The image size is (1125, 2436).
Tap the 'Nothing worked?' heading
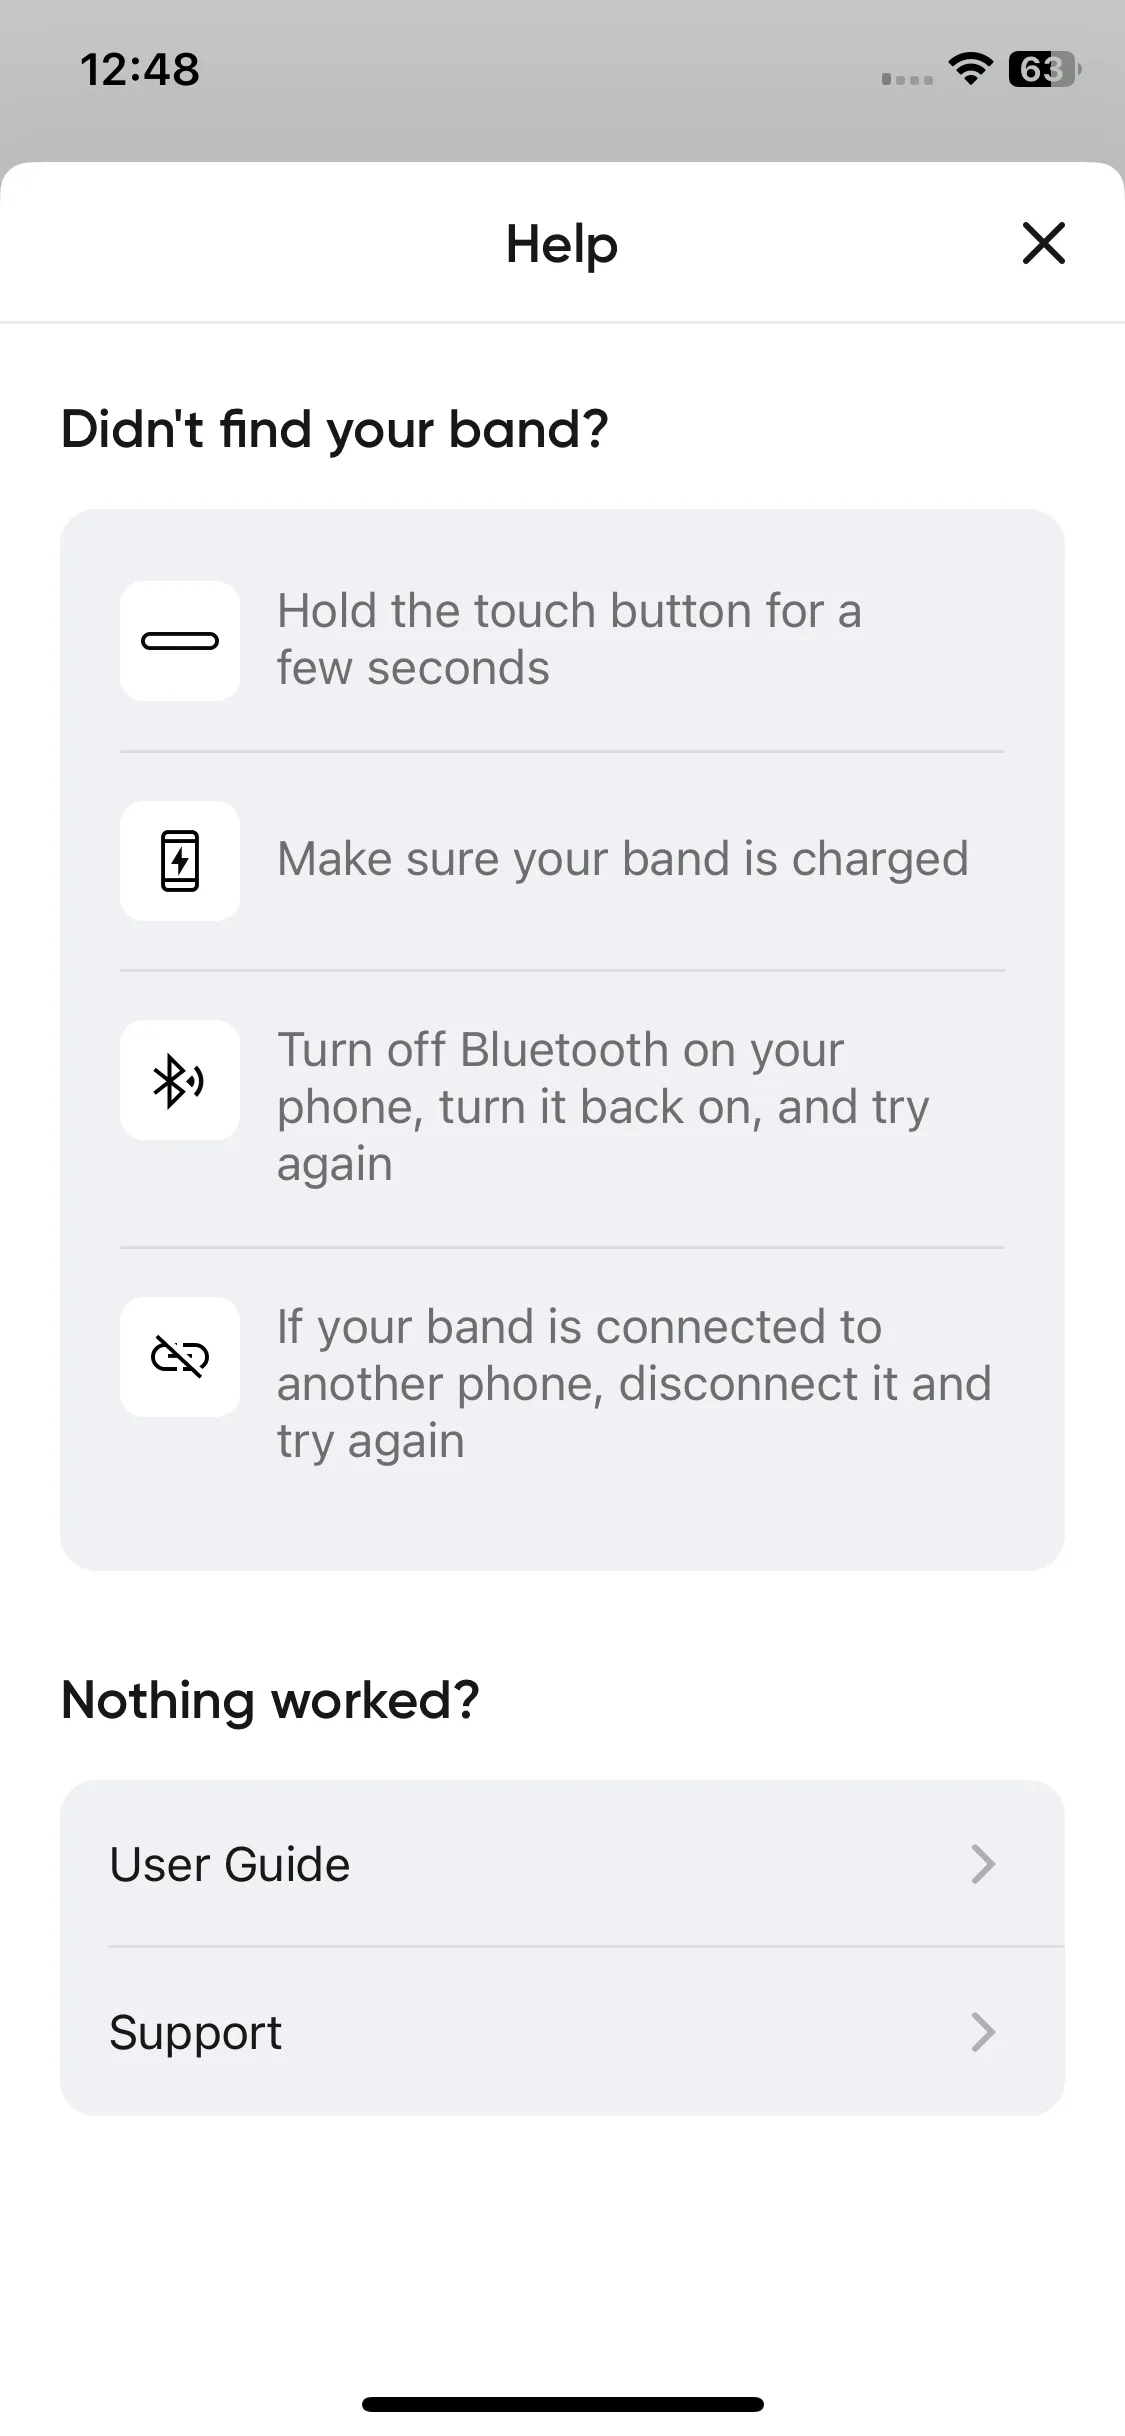point(270,1700)
